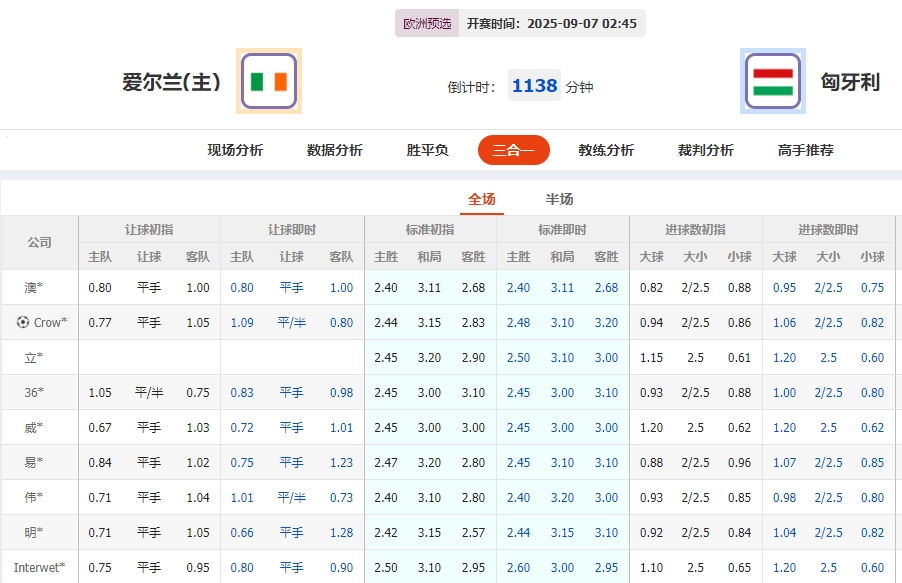Open the 裁判分析 section

(704, 150)
